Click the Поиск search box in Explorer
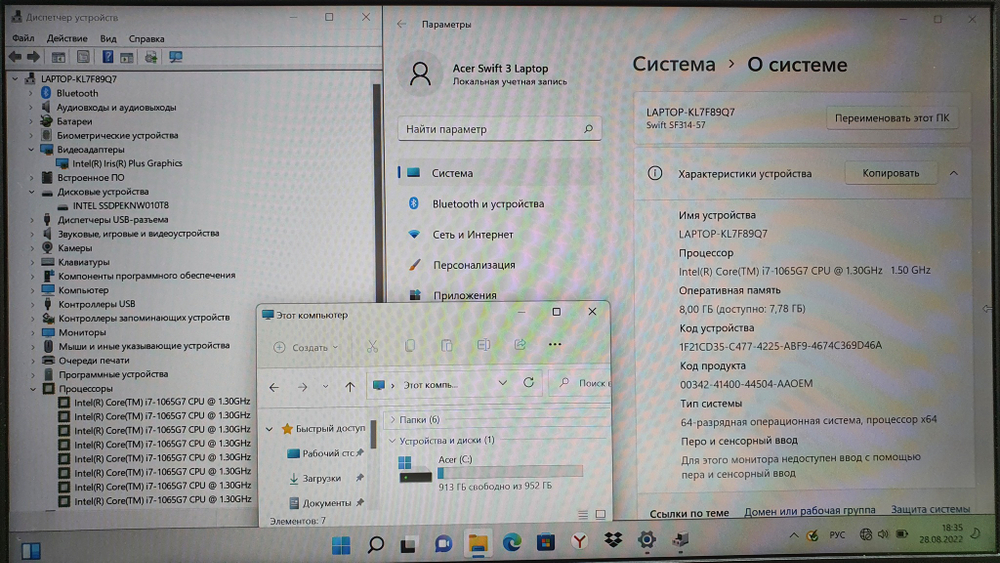This screenshot has height=563, width=1000. pos(580,383)
